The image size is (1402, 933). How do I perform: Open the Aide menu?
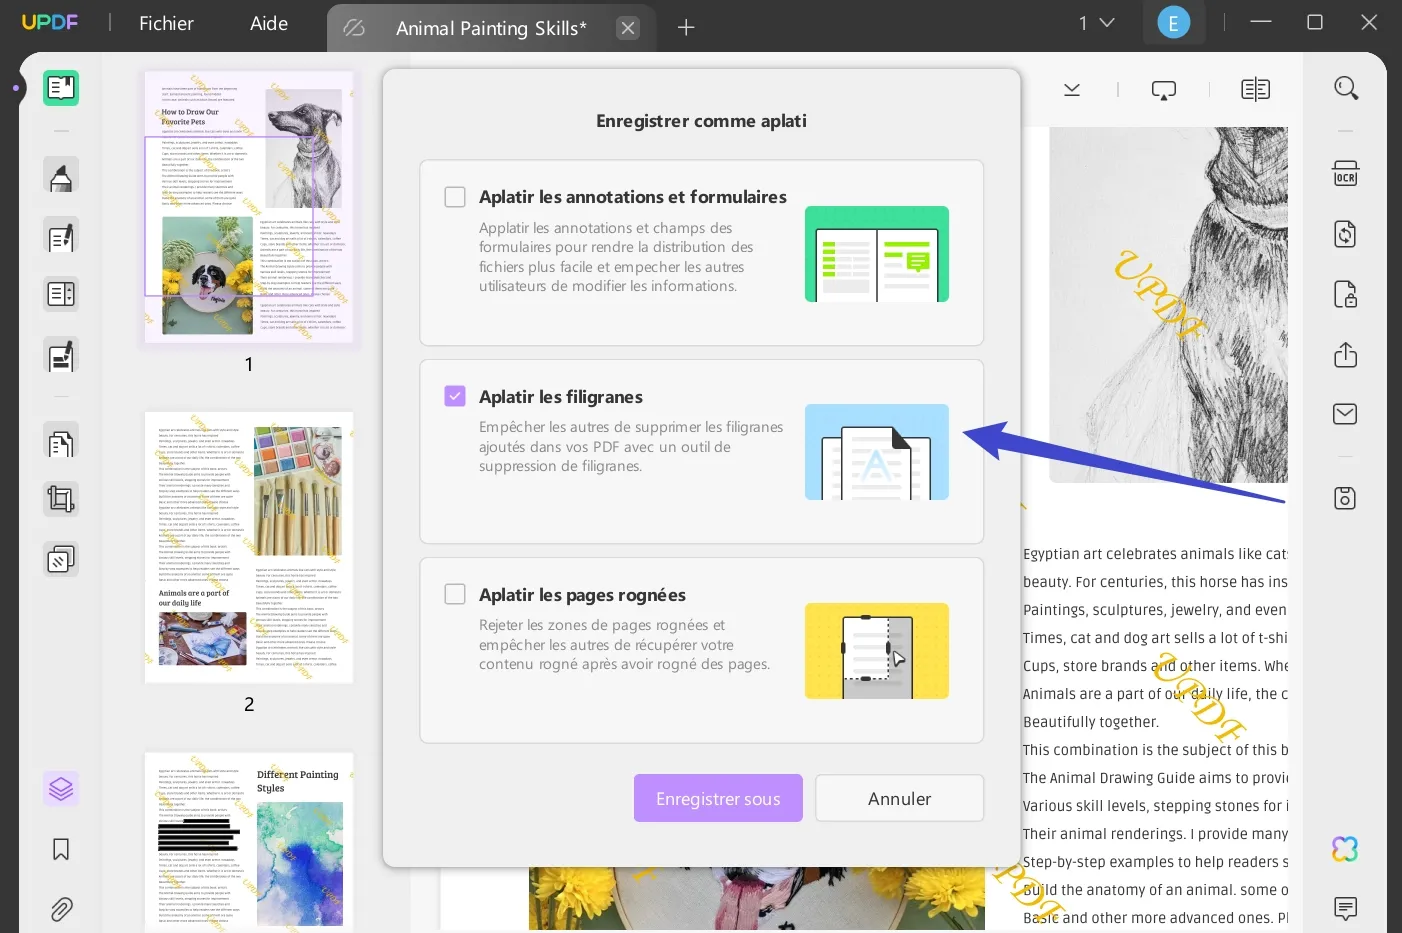[x=268, y=23]
